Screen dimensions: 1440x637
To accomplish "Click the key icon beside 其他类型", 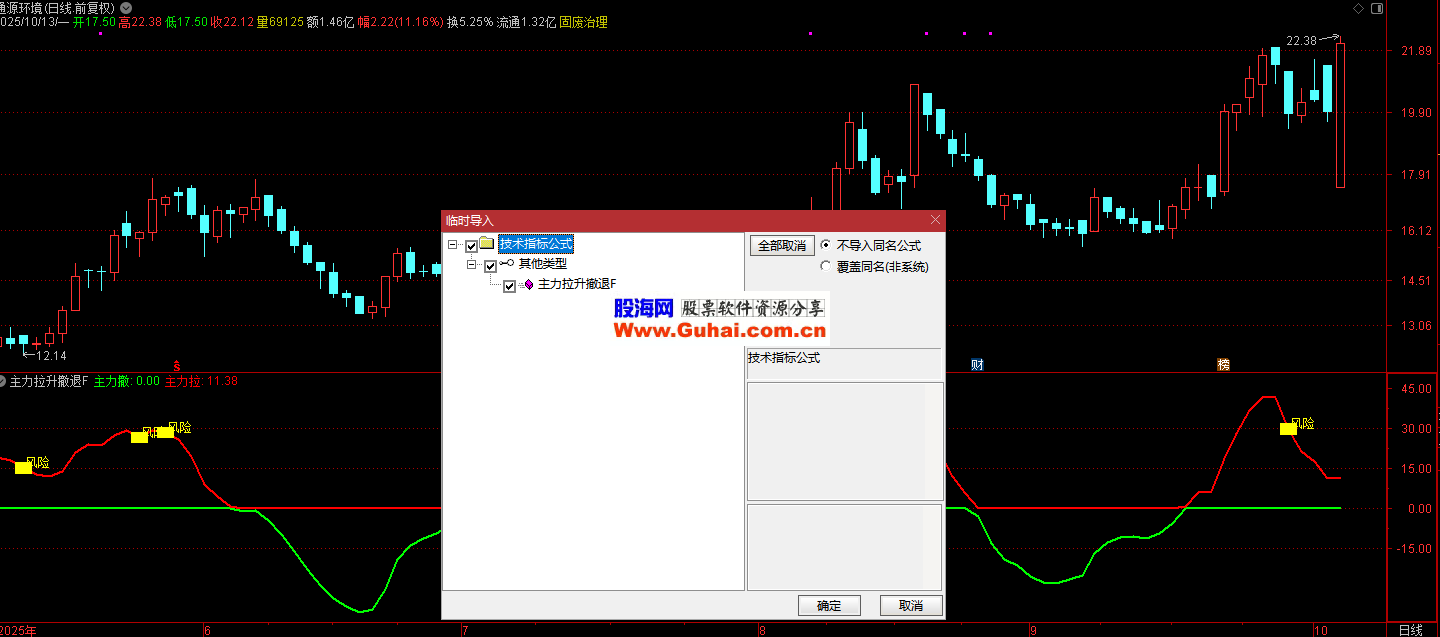I will pyautogui.click(x=506, y=265).
